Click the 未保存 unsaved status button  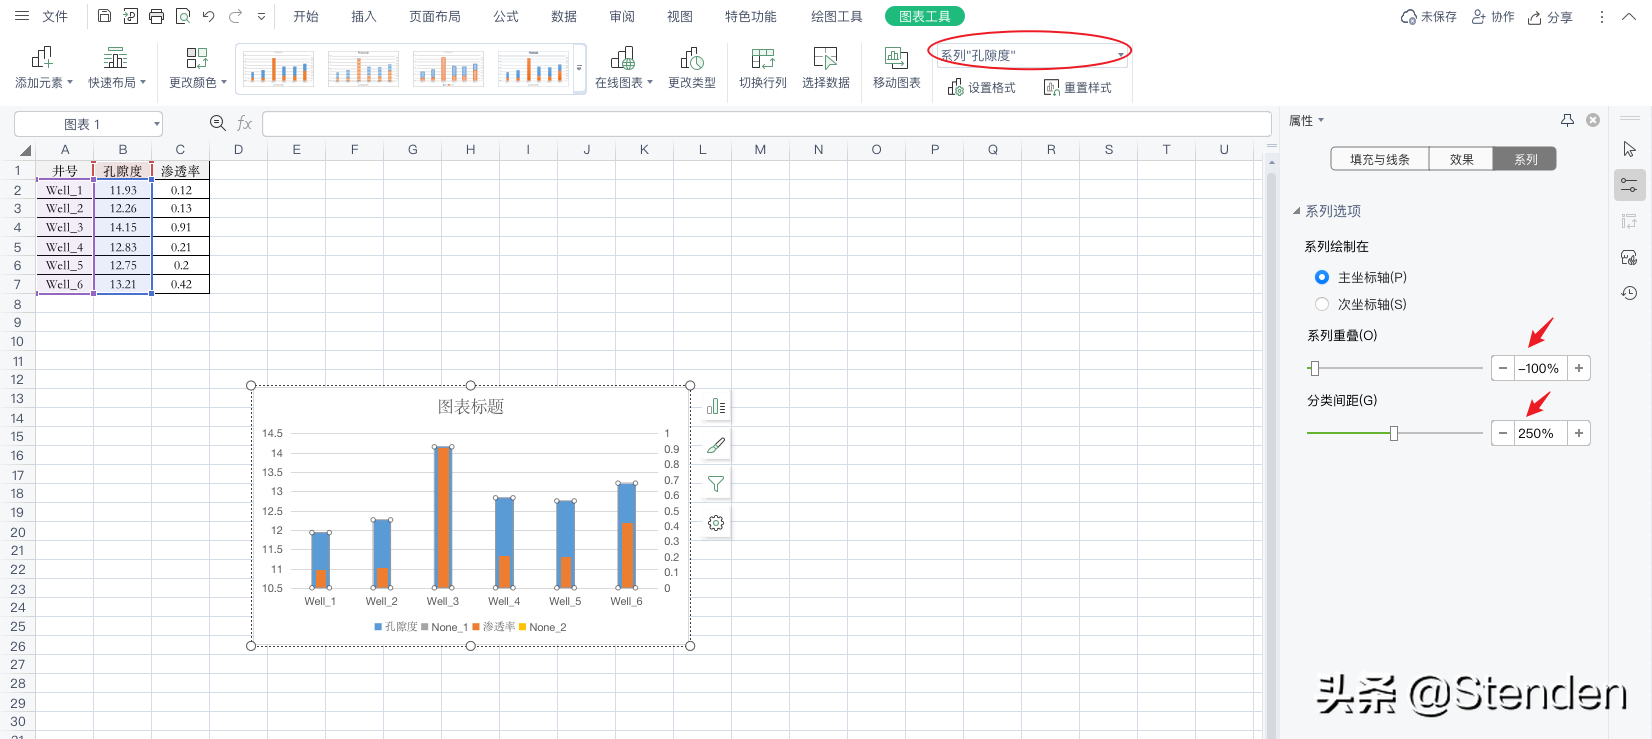tap(1429, 17)
